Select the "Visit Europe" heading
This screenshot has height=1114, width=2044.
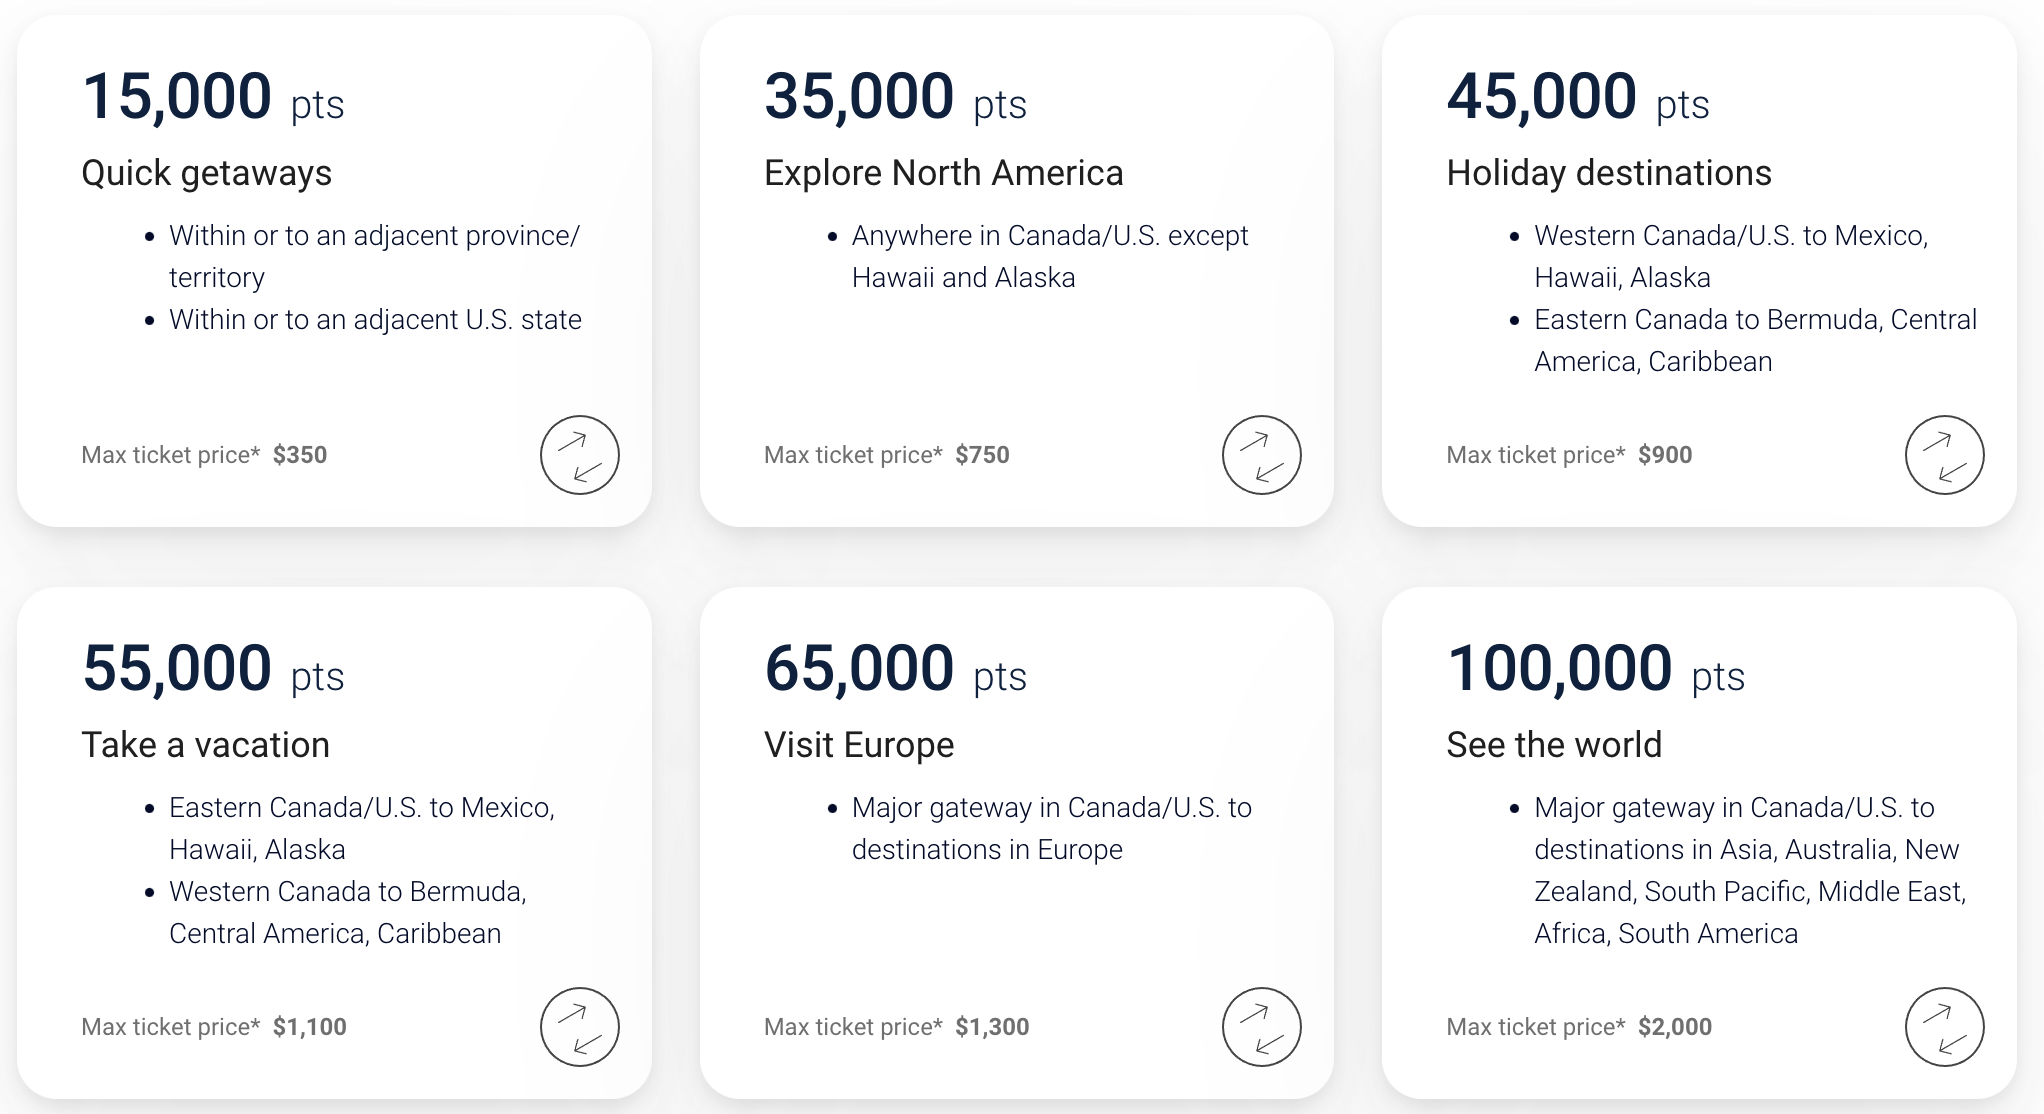click(859, 744)
